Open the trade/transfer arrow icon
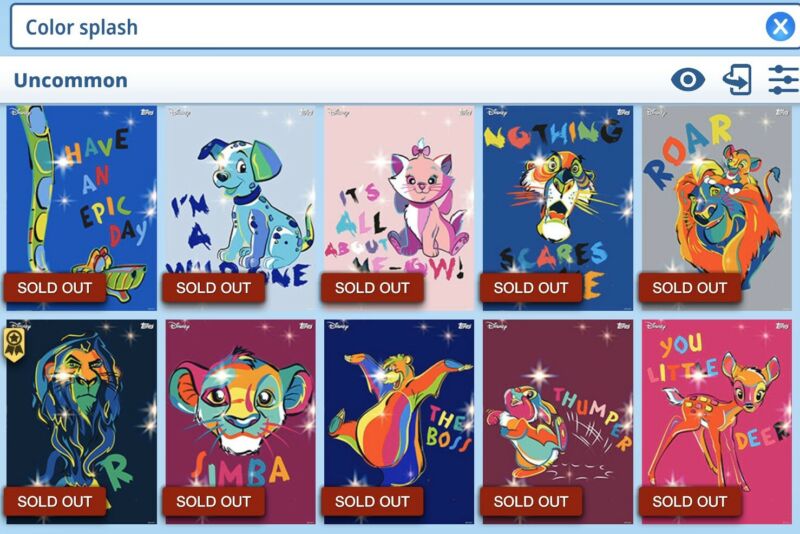800x534 pixels. [x=737, y=80]
